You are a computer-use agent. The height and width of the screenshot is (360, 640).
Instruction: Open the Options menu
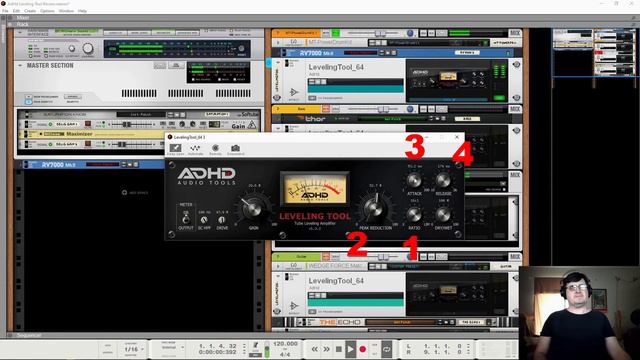[x=47, y=11]
